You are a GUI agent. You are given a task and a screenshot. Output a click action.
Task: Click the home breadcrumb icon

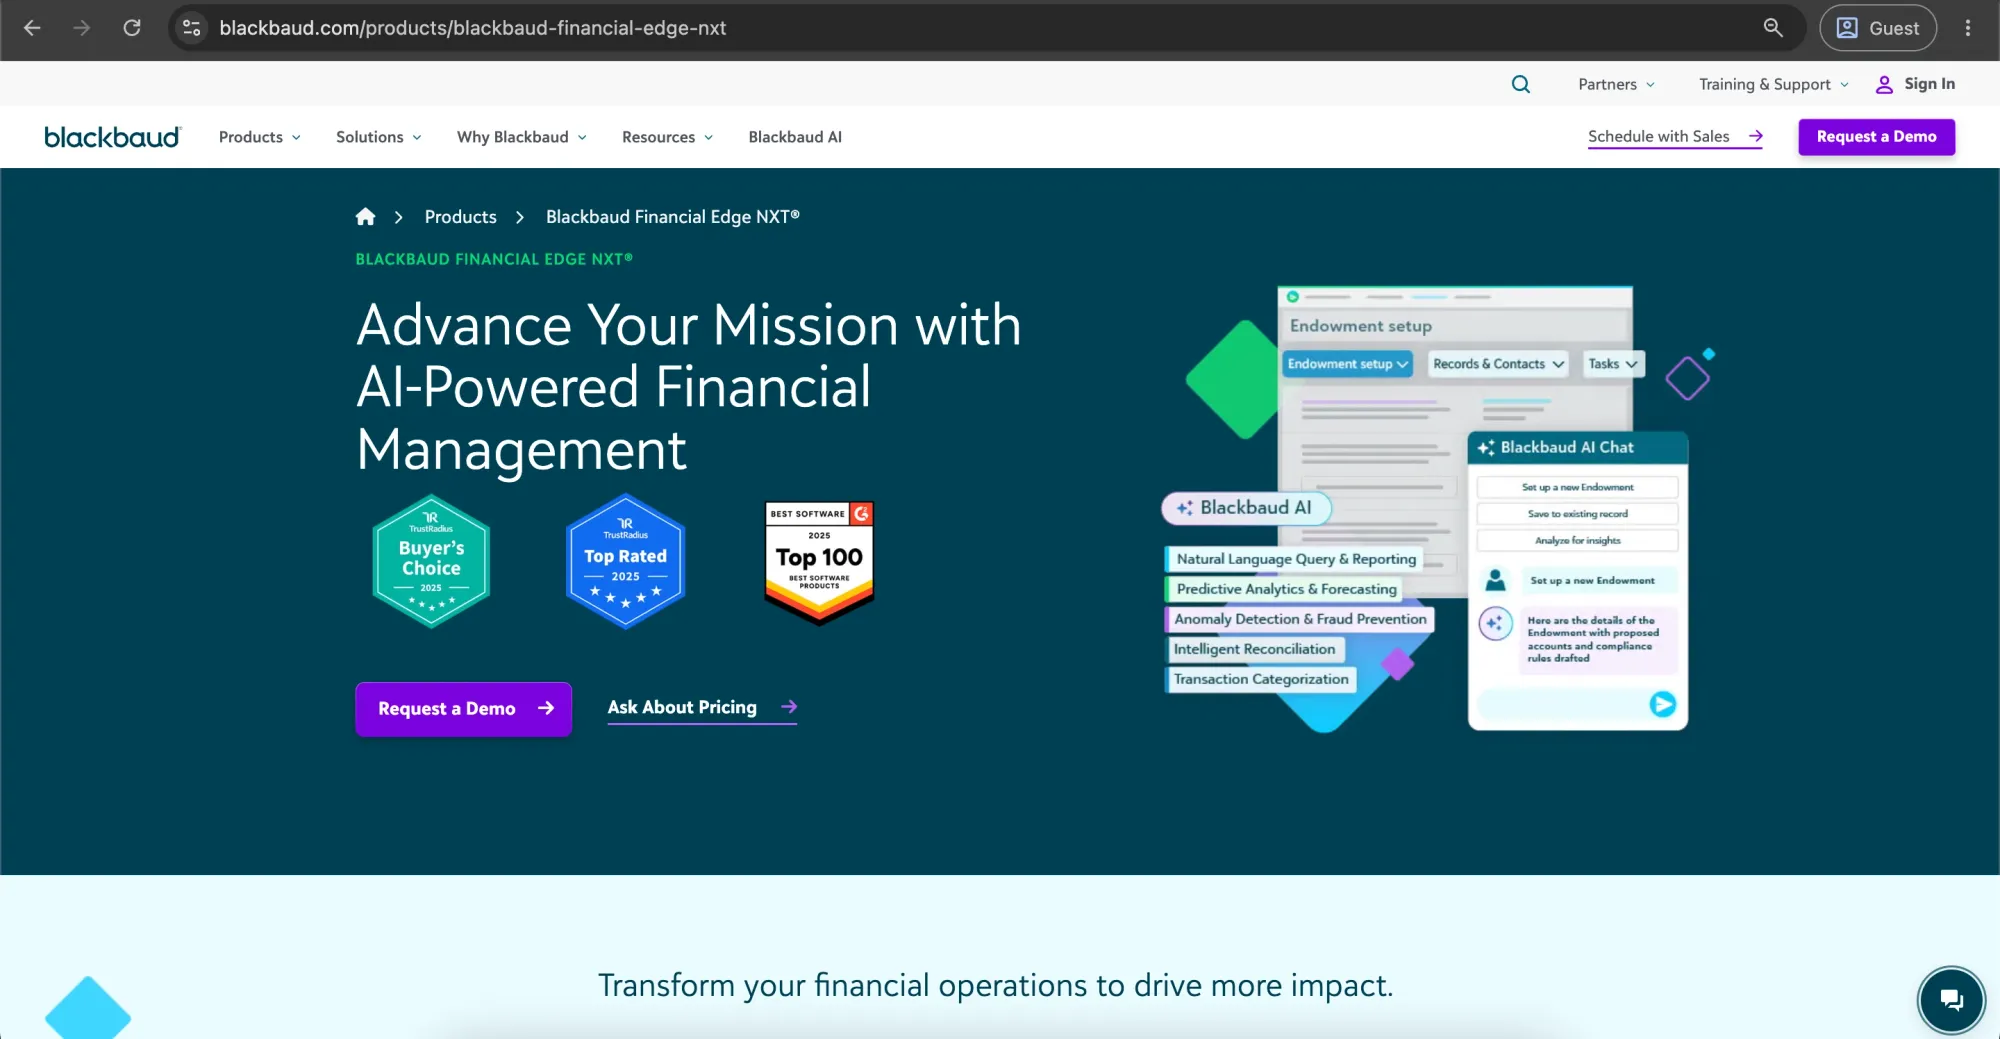[366, 216]
